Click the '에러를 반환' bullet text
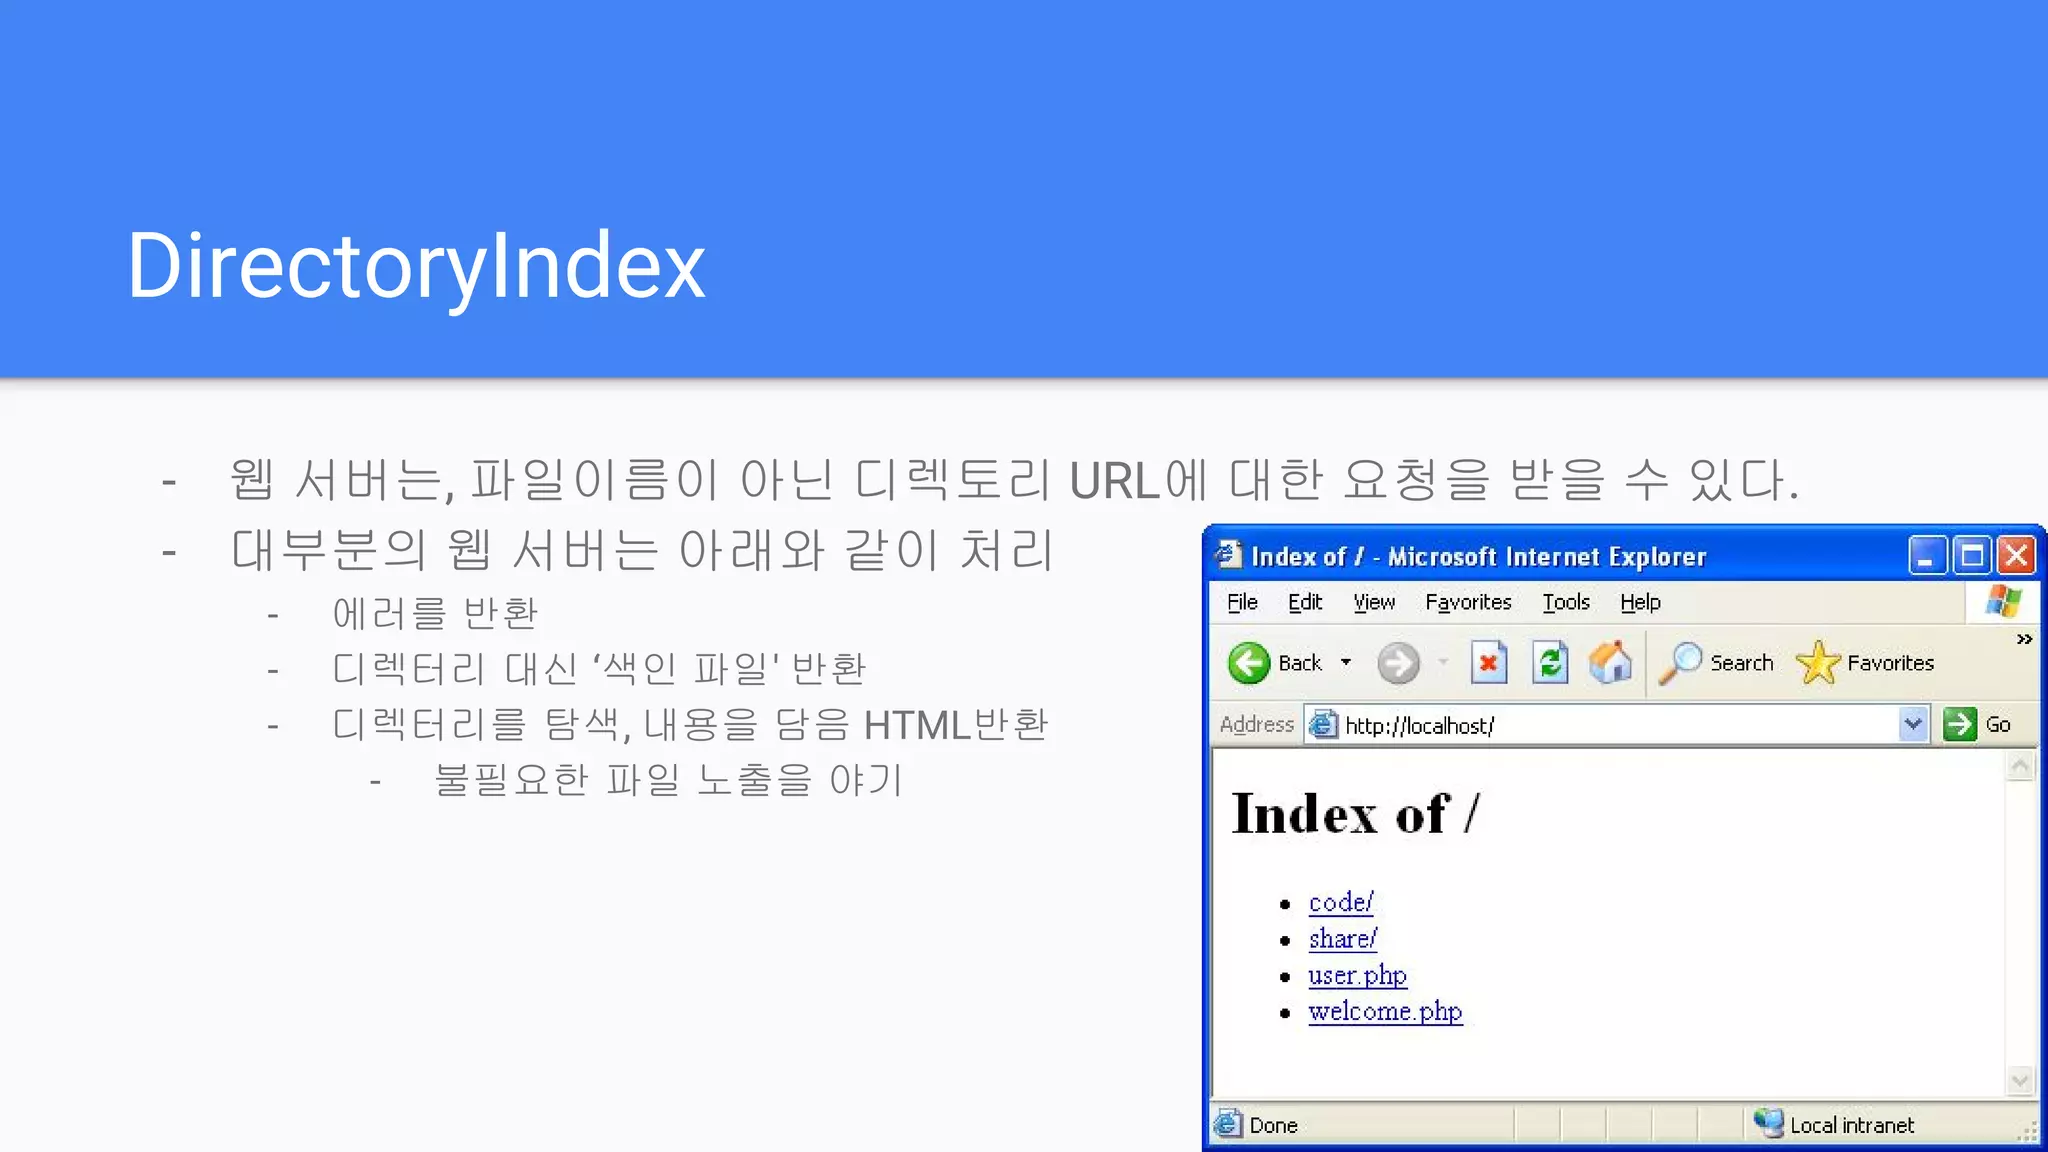This screenshot has height=1152, width=2048. coord(435,613)
